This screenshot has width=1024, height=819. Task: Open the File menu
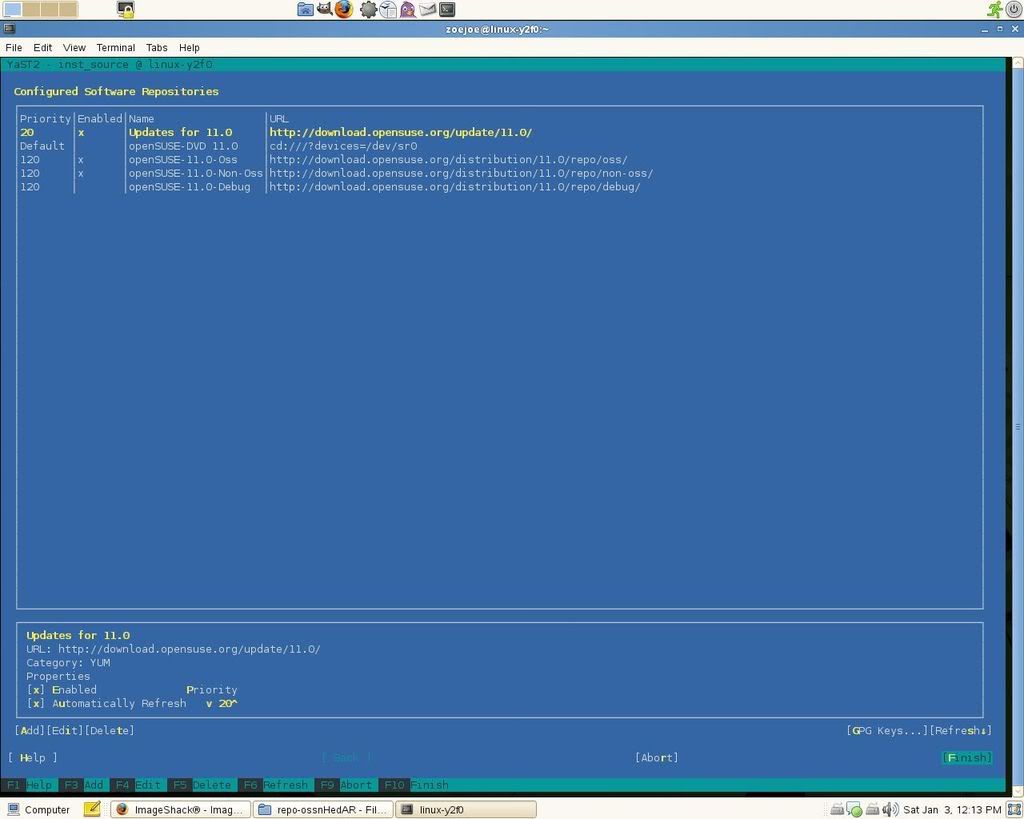14,48
